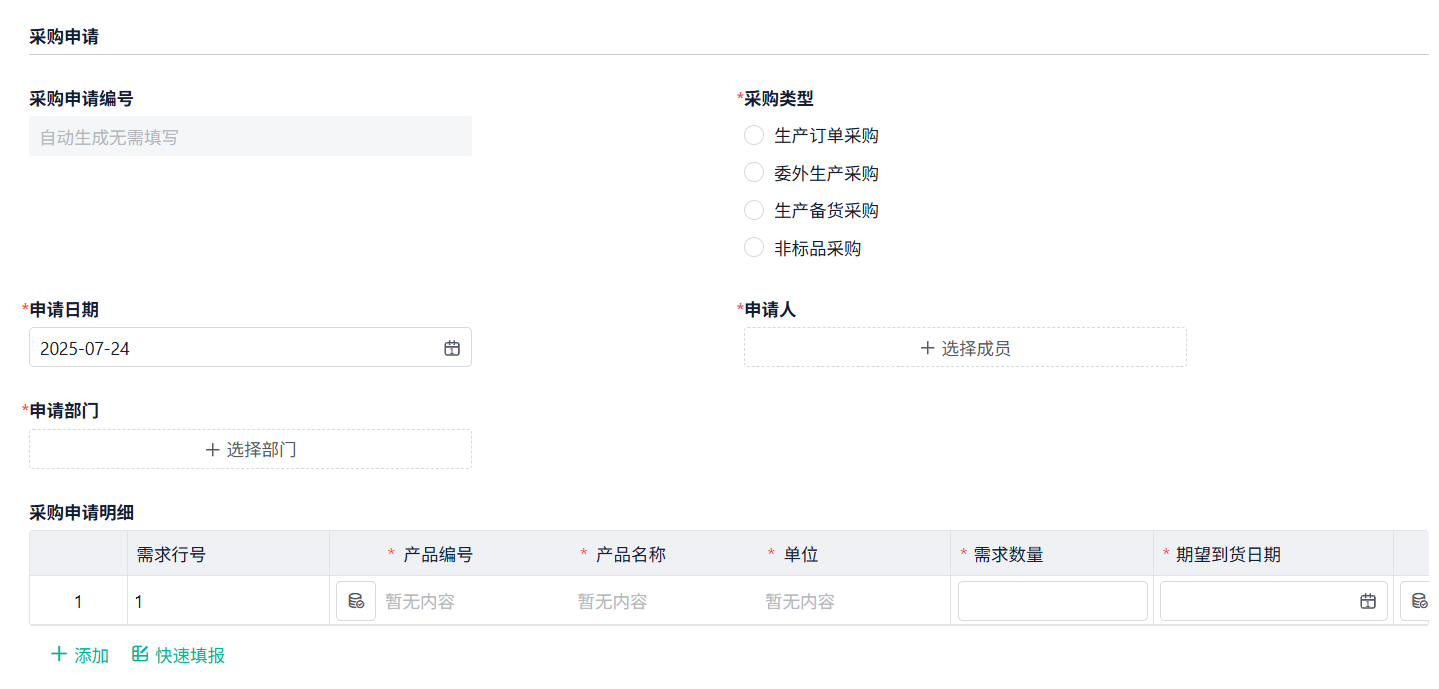The width and height of the screenshot is (1439, 689).
Task: Open the product selector icon in row 1
Action: pyautogui.click(x=355, y=600)
